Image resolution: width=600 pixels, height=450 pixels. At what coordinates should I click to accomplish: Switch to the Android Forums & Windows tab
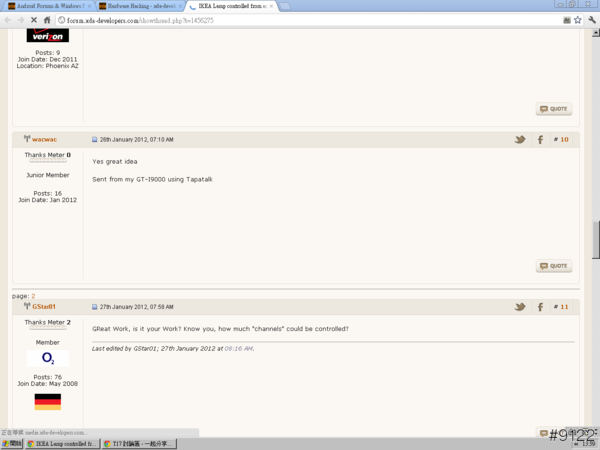click(x=51, y=6)
